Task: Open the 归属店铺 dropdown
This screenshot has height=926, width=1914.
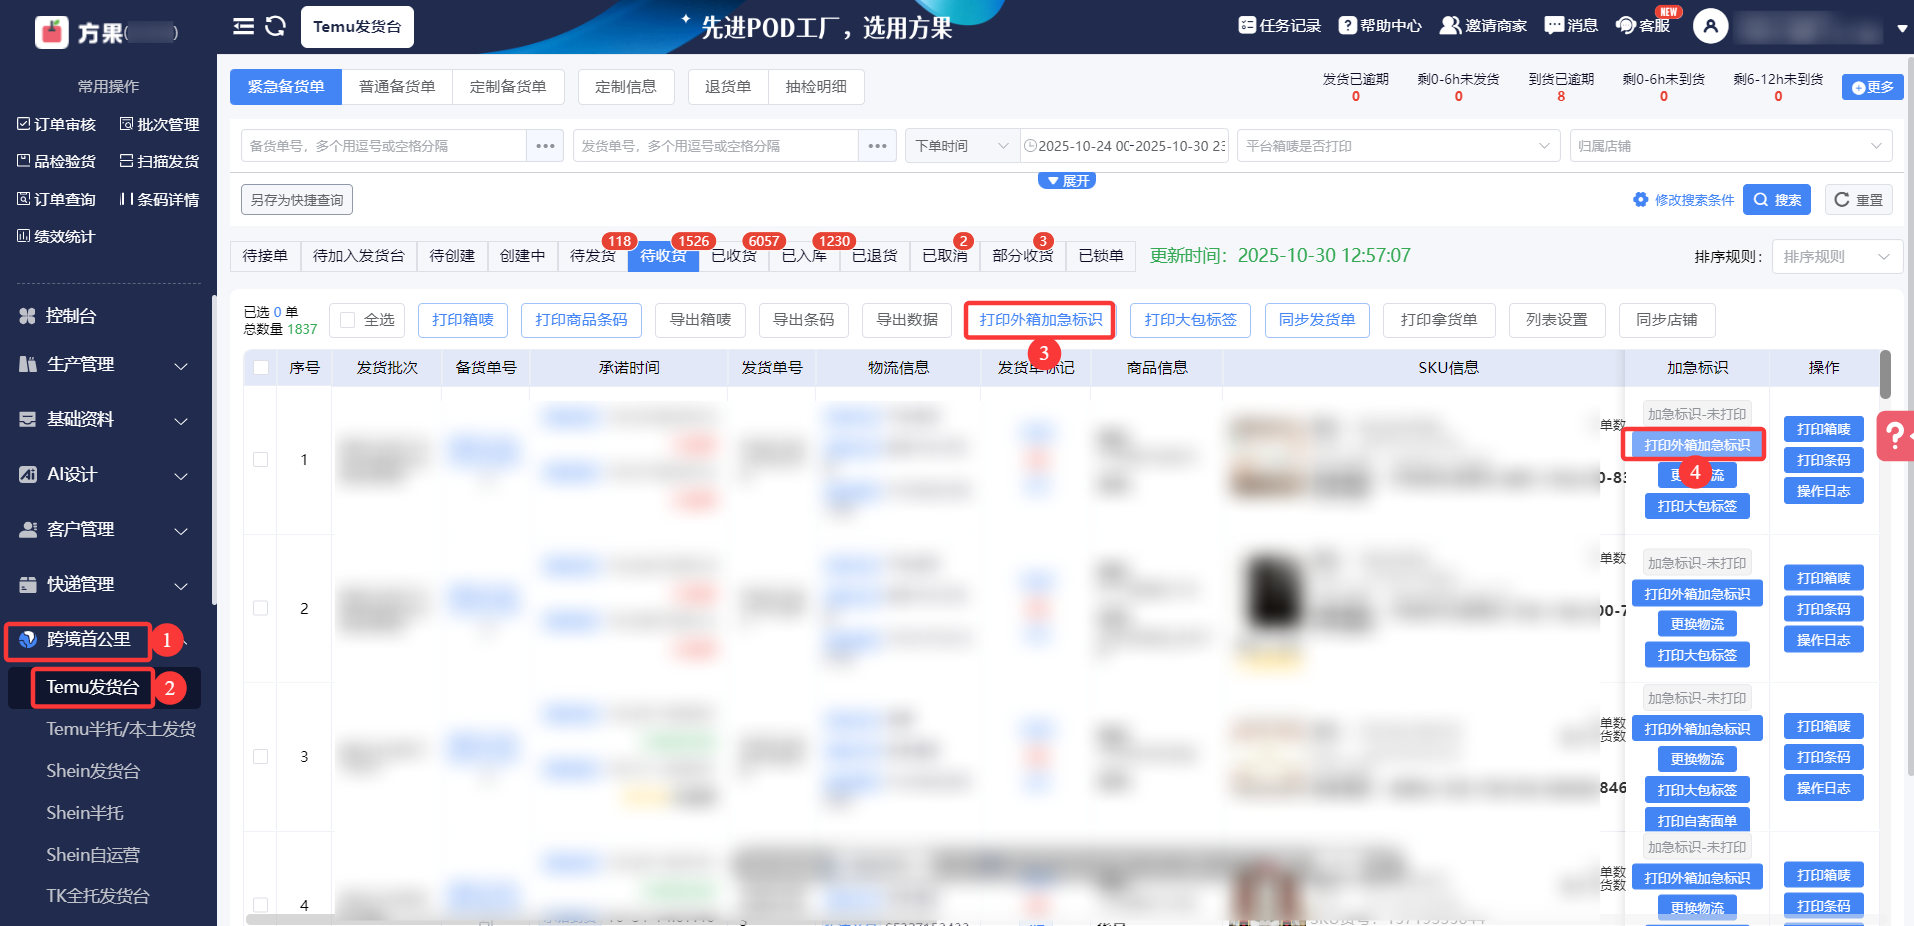Action: click(x=1730, y=146)
